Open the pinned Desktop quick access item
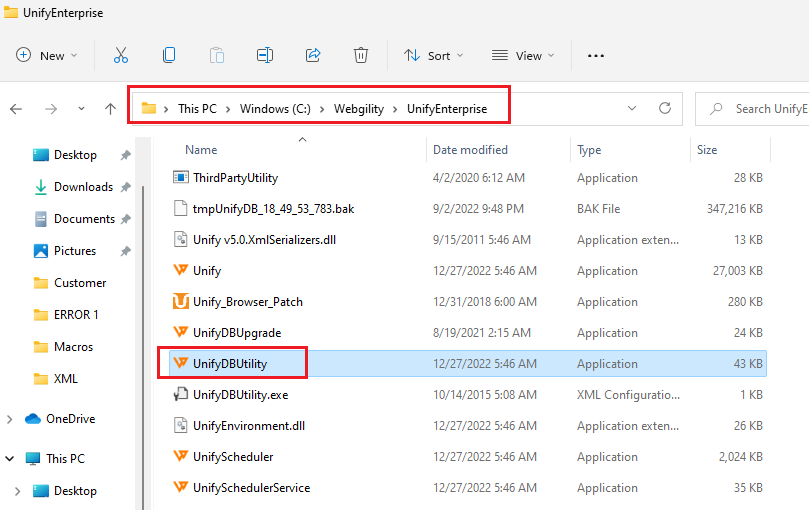 tap(75, 155)
